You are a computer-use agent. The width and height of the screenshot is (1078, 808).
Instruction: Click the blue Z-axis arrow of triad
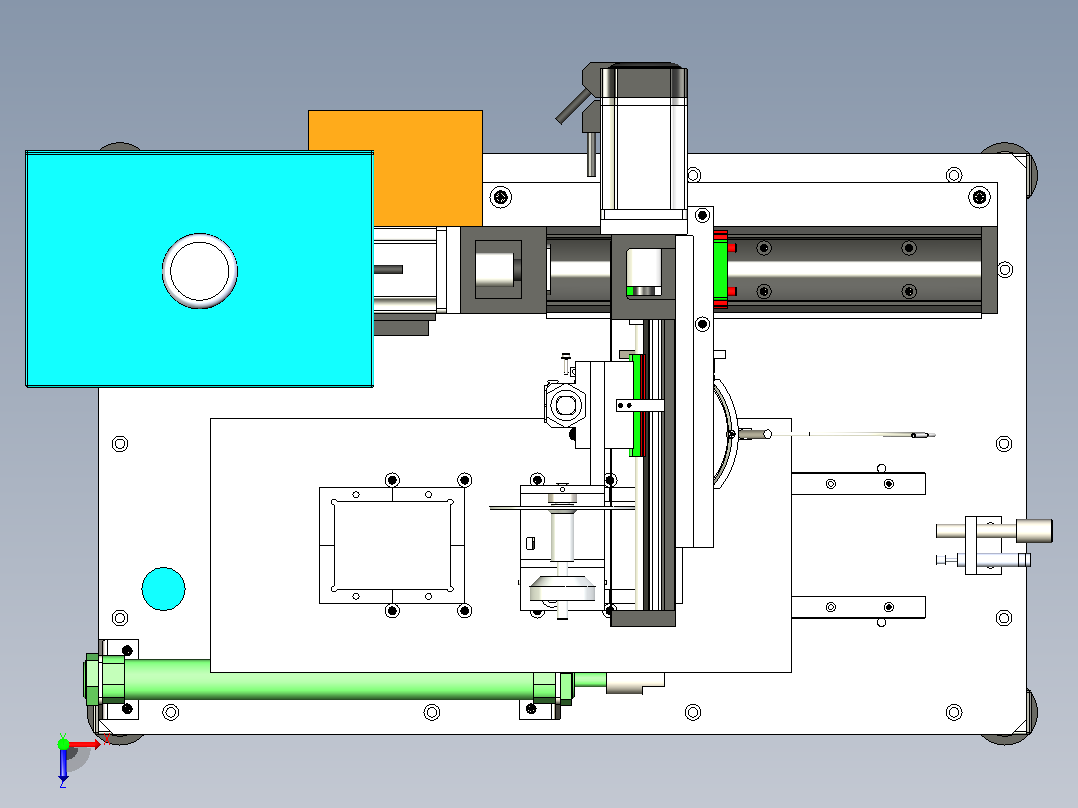(63, 764)
